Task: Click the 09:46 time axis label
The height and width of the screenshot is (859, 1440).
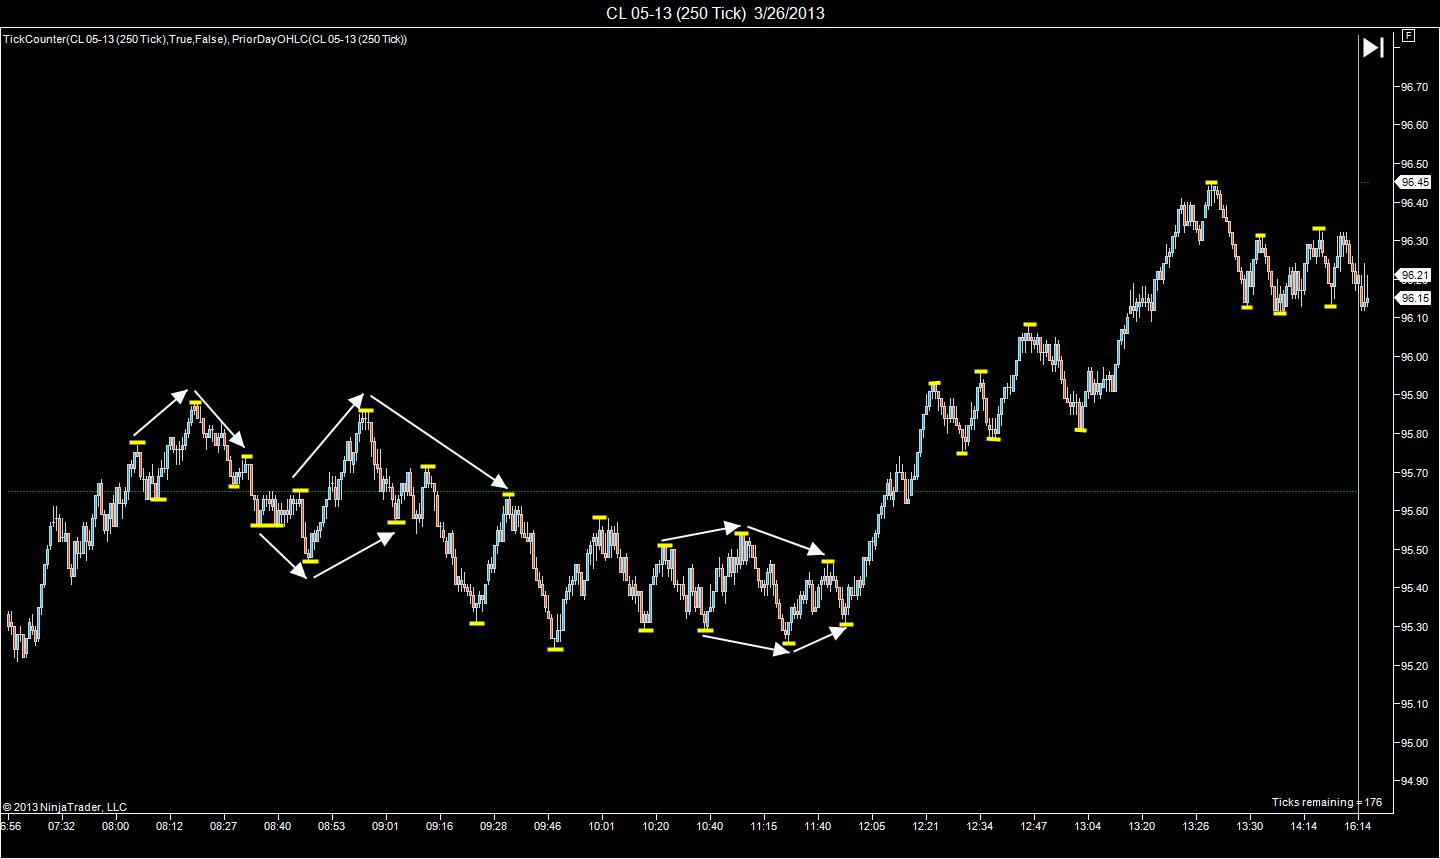Action: [548, 827]
